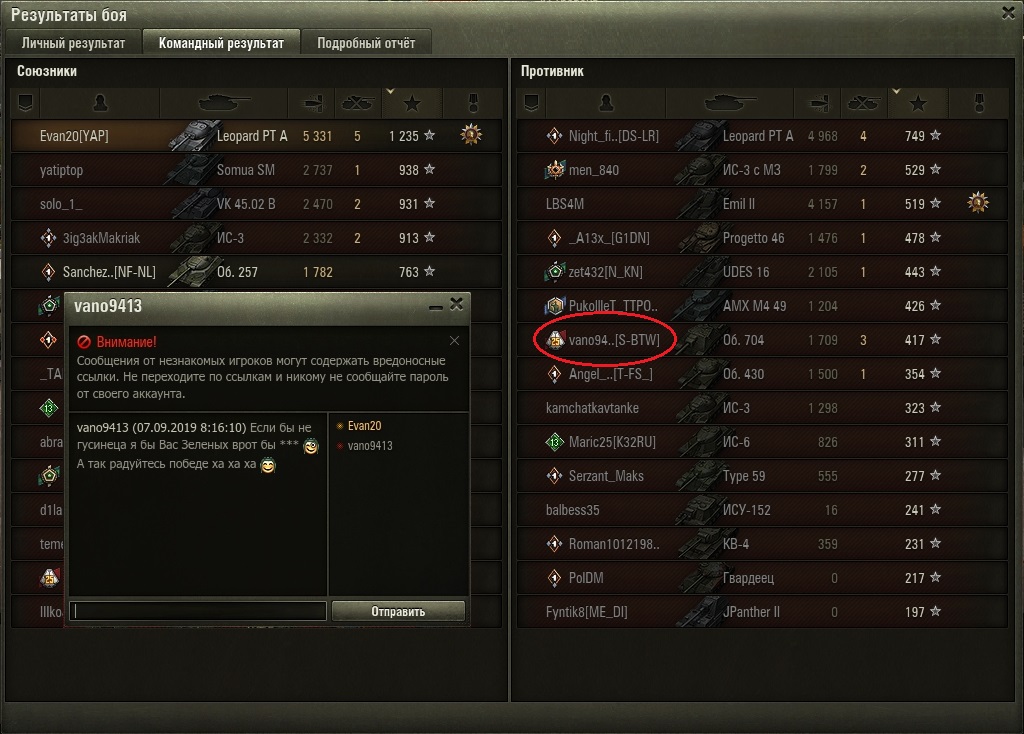Open Подробный отчёт tab
Image resolution: width=1024 pixels, height=734 pixels.
366,43
